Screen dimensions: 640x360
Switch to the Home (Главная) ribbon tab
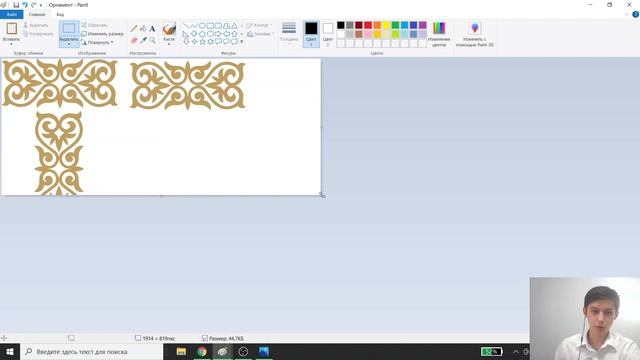[x=37, y=14]
